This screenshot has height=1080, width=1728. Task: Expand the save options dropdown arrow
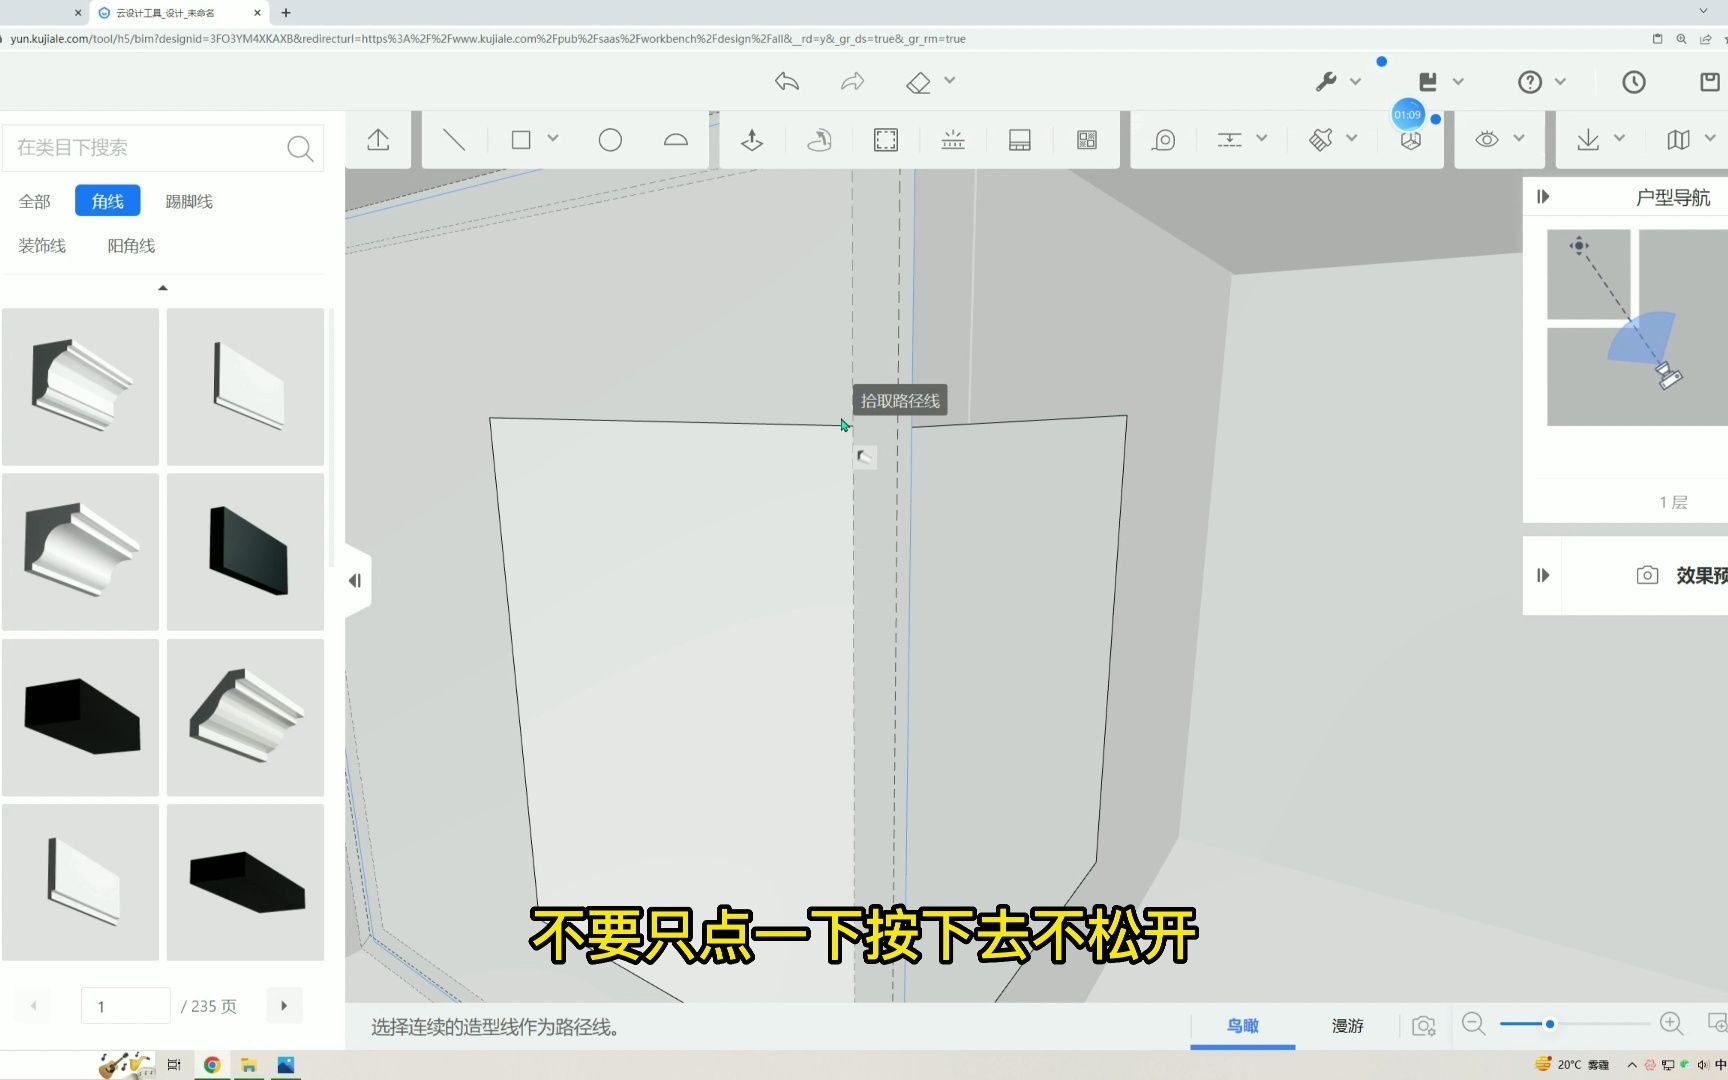(1458, 82)
